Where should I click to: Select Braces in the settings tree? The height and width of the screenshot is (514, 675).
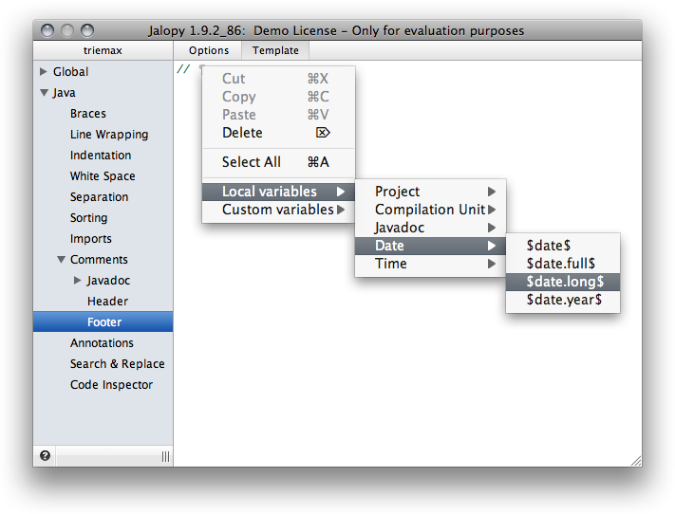coord(88,114)
